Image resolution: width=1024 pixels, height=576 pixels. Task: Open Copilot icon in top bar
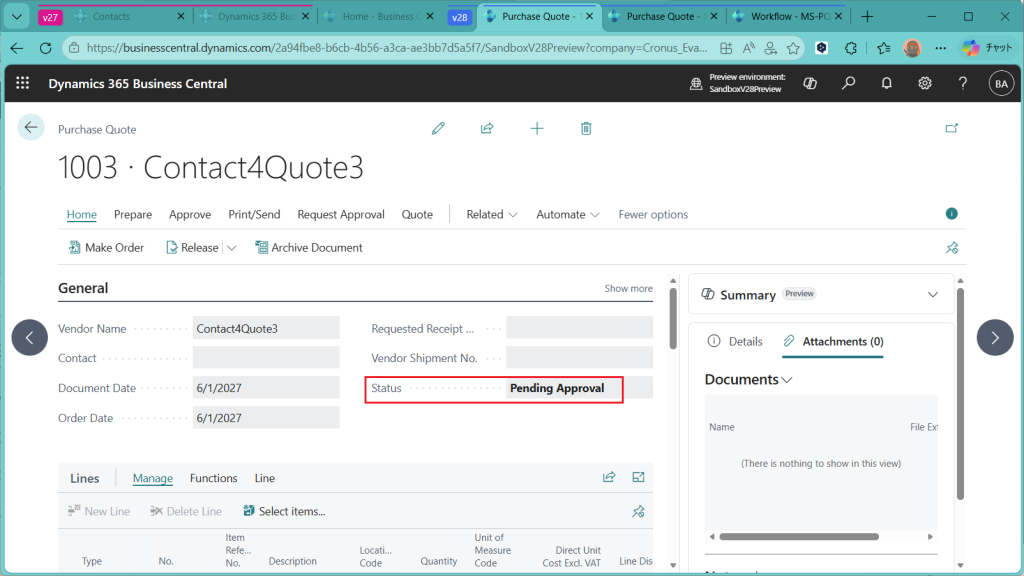coord(811,84)
